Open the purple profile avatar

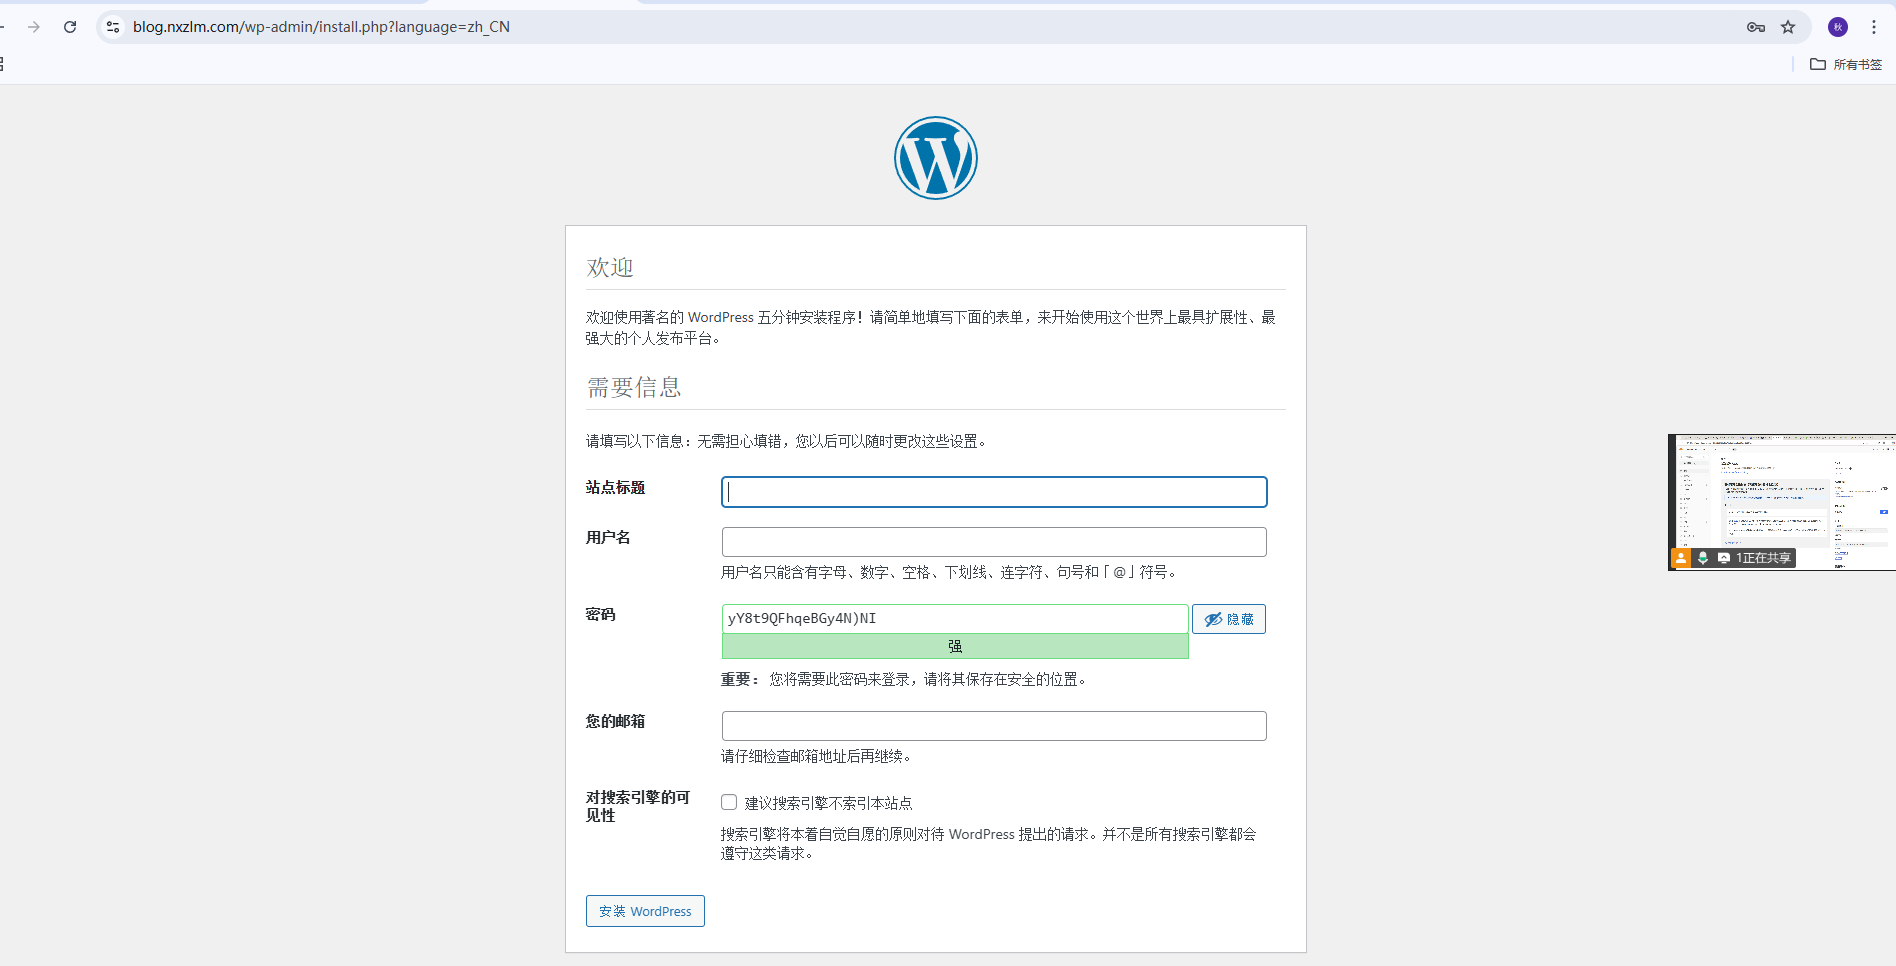click(1838, 27)
